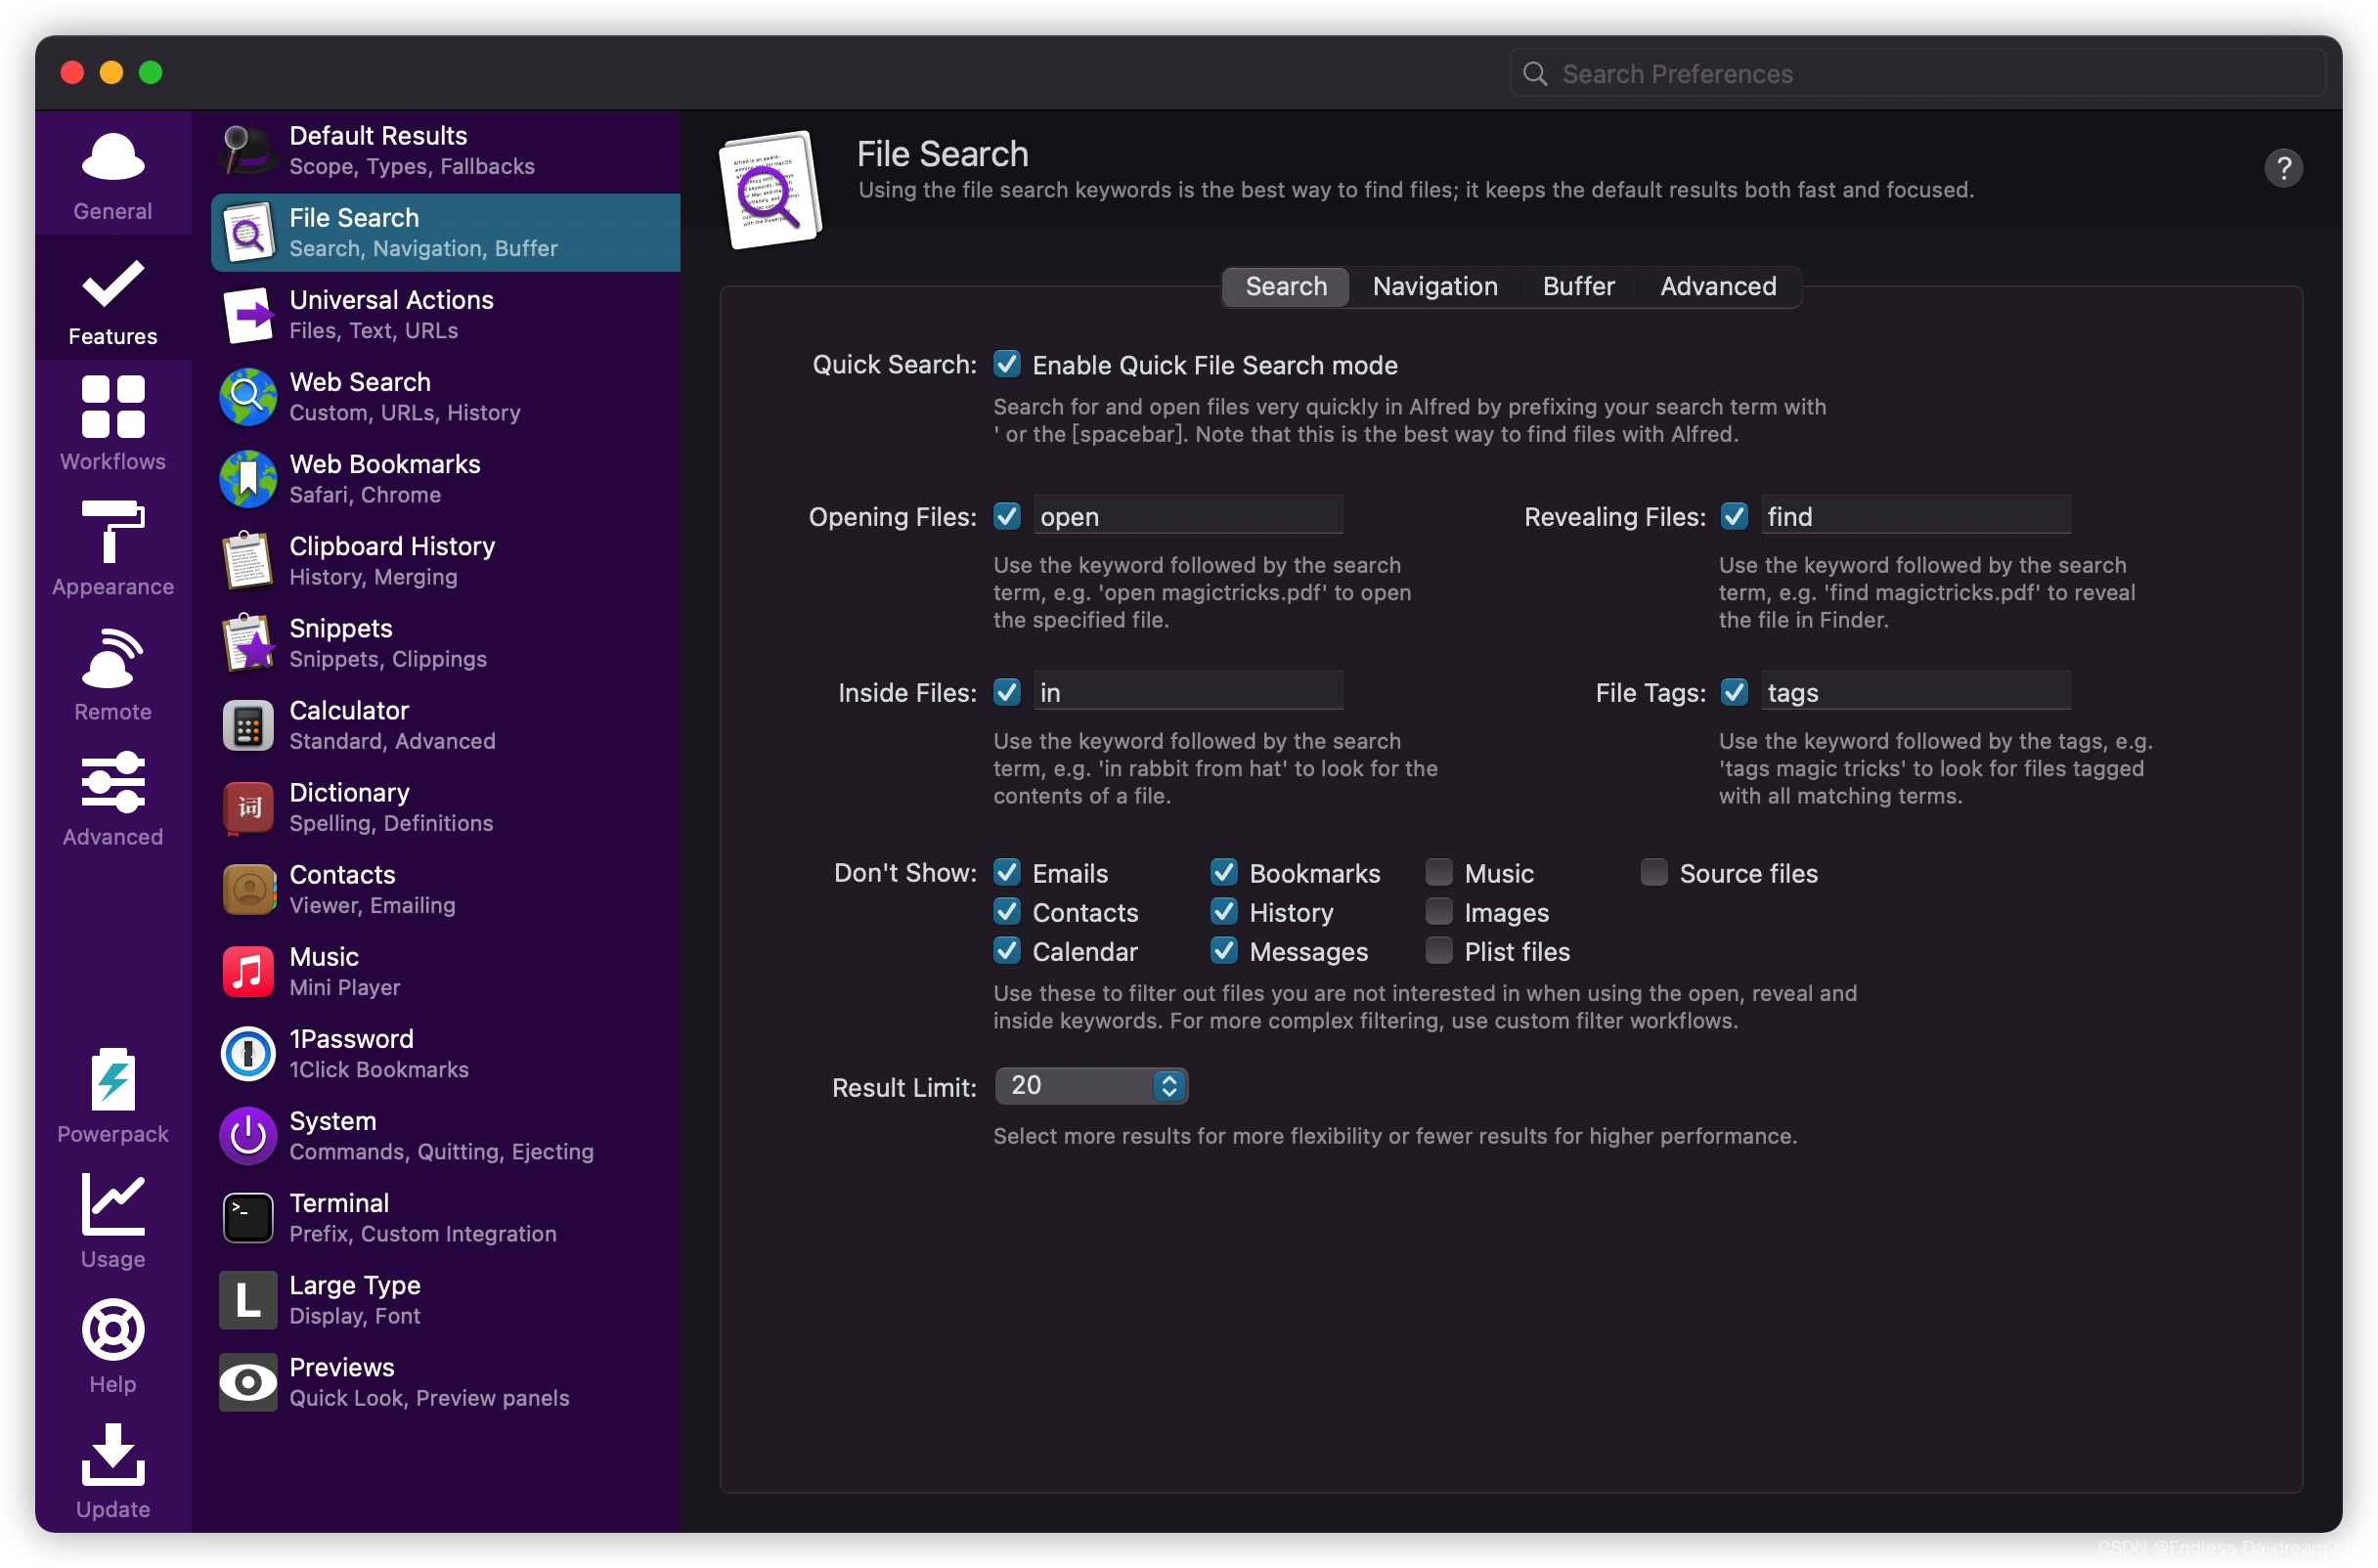
Task: Open the Update download icon
Action: [113, 1455]
